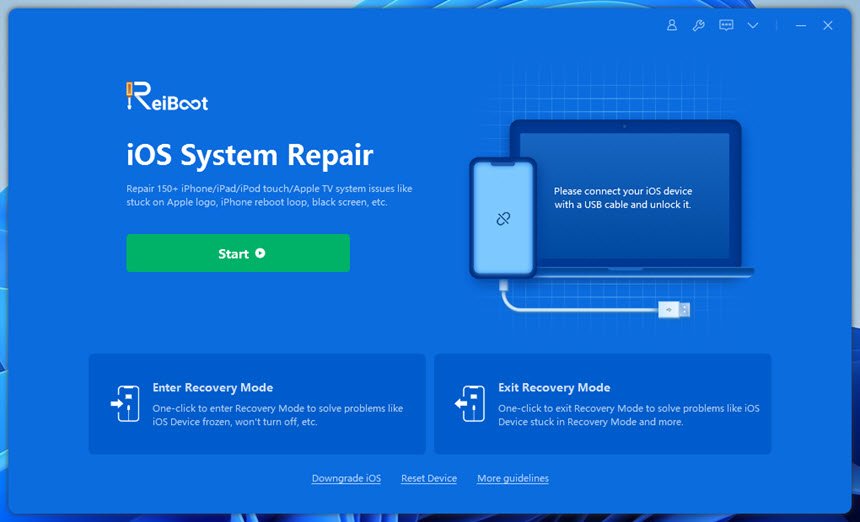Click the "Repair 150+ iPhone/iPad" description text

[x=269, y=195]
